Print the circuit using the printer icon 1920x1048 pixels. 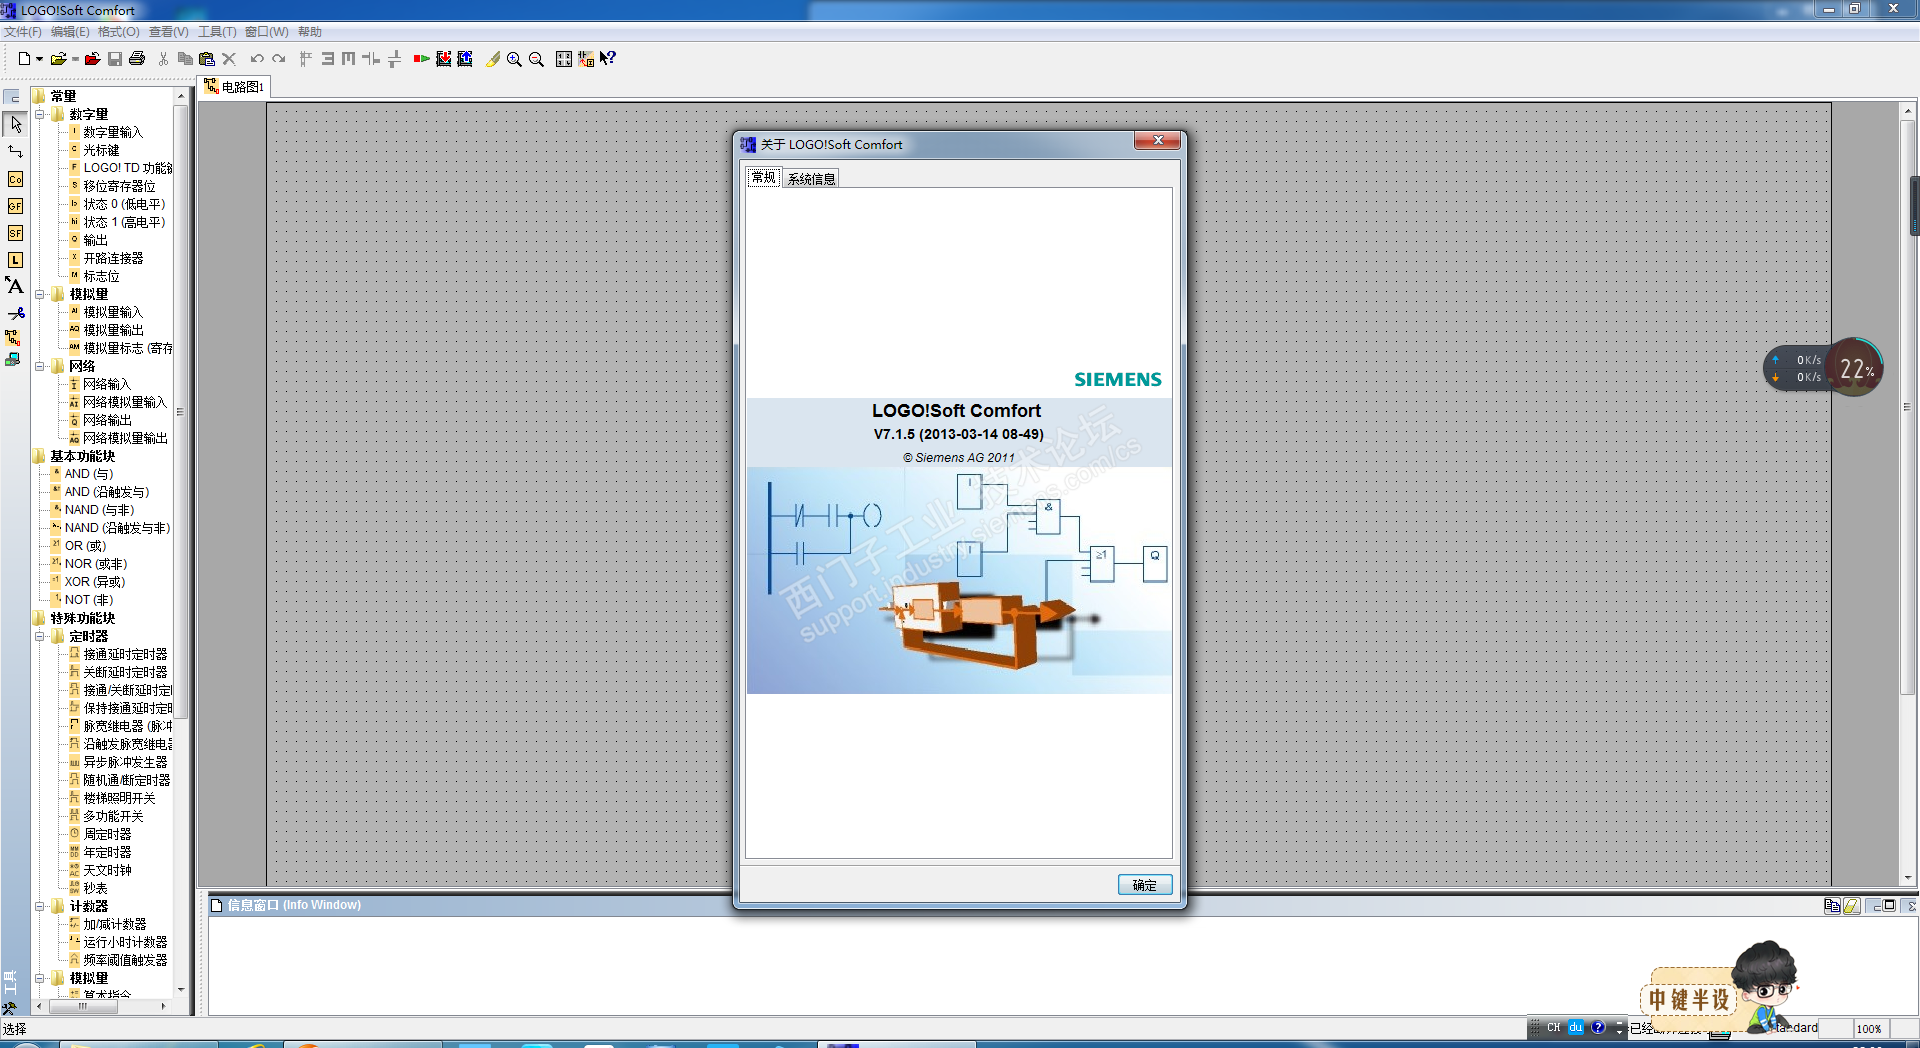click(137, 59)
